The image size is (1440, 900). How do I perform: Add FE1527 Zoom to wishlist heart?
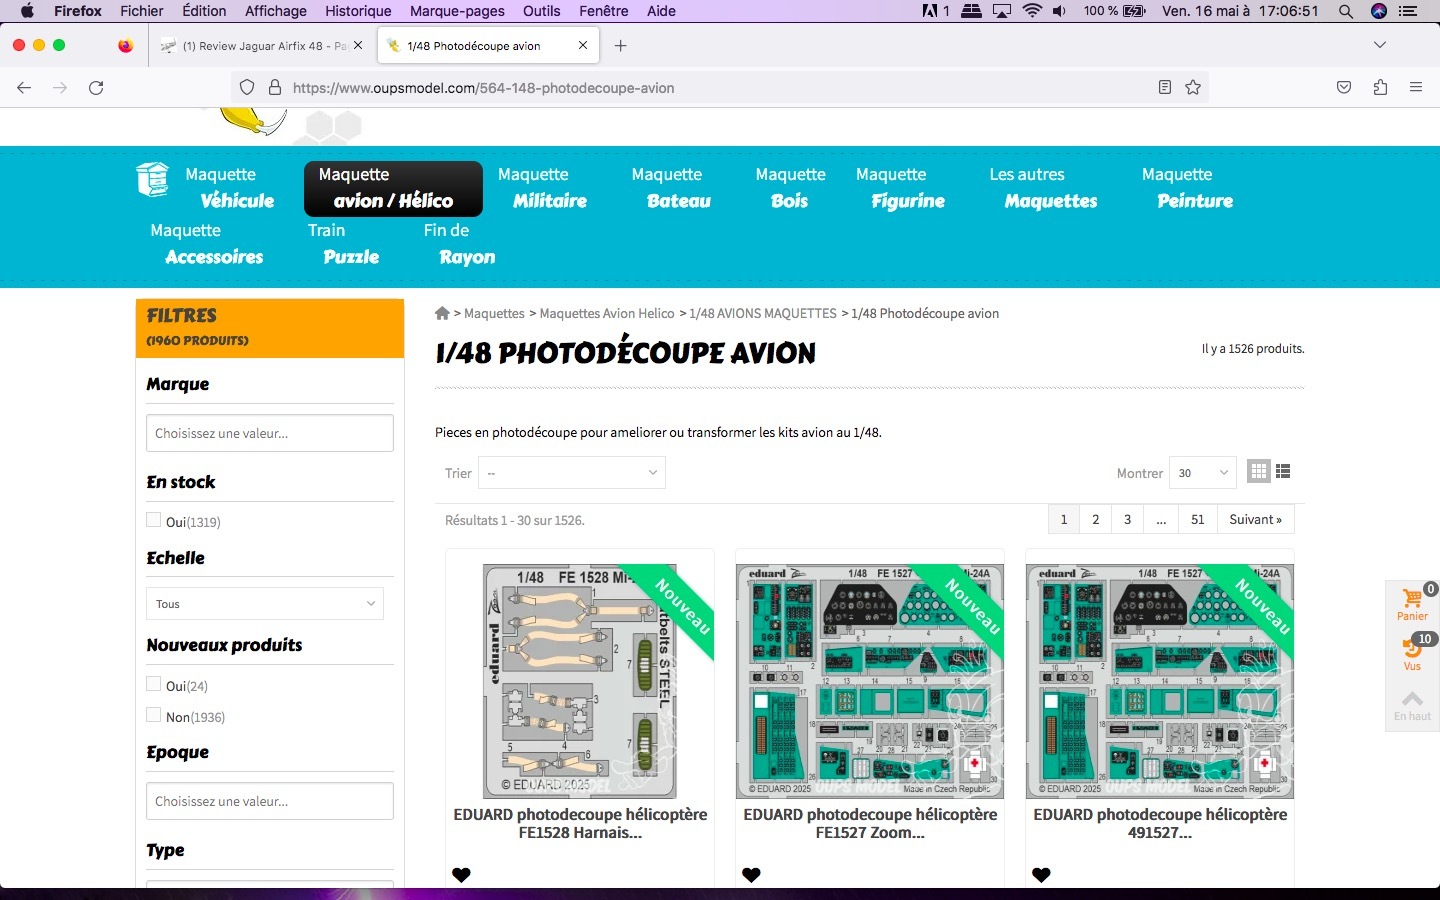[x=751, y=874]
